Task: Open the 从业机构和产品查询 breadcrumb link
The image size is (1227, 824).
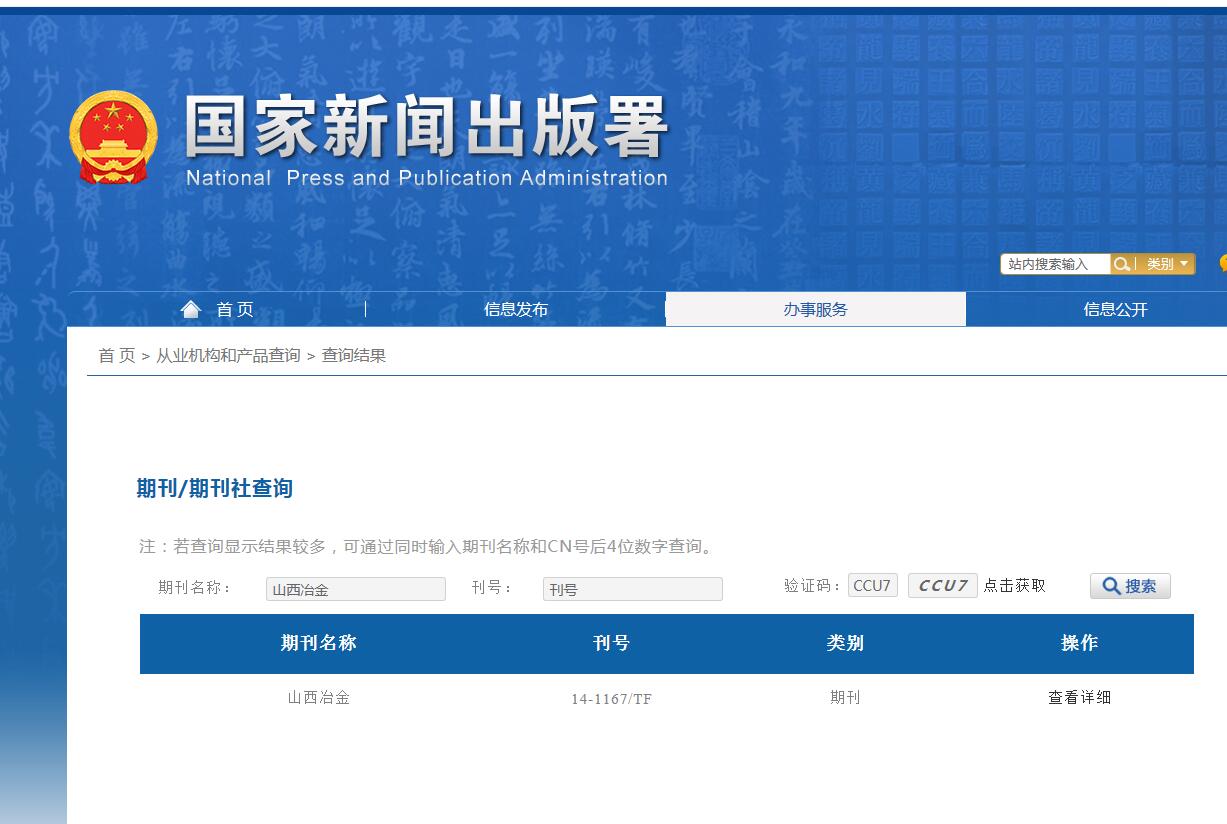Action: [x=227, y=353]
